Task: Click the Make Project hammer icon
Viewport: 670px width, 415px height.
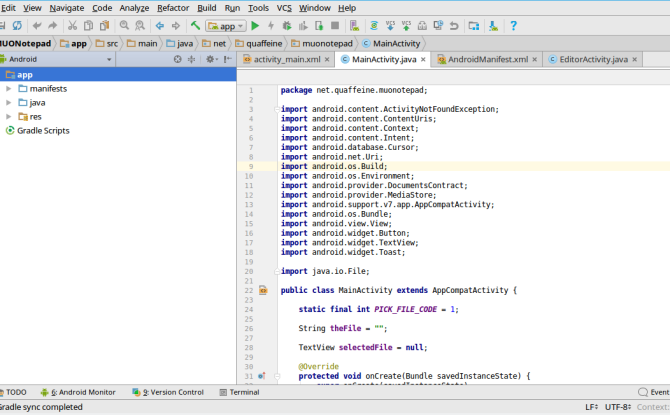Action: point(196,25)
